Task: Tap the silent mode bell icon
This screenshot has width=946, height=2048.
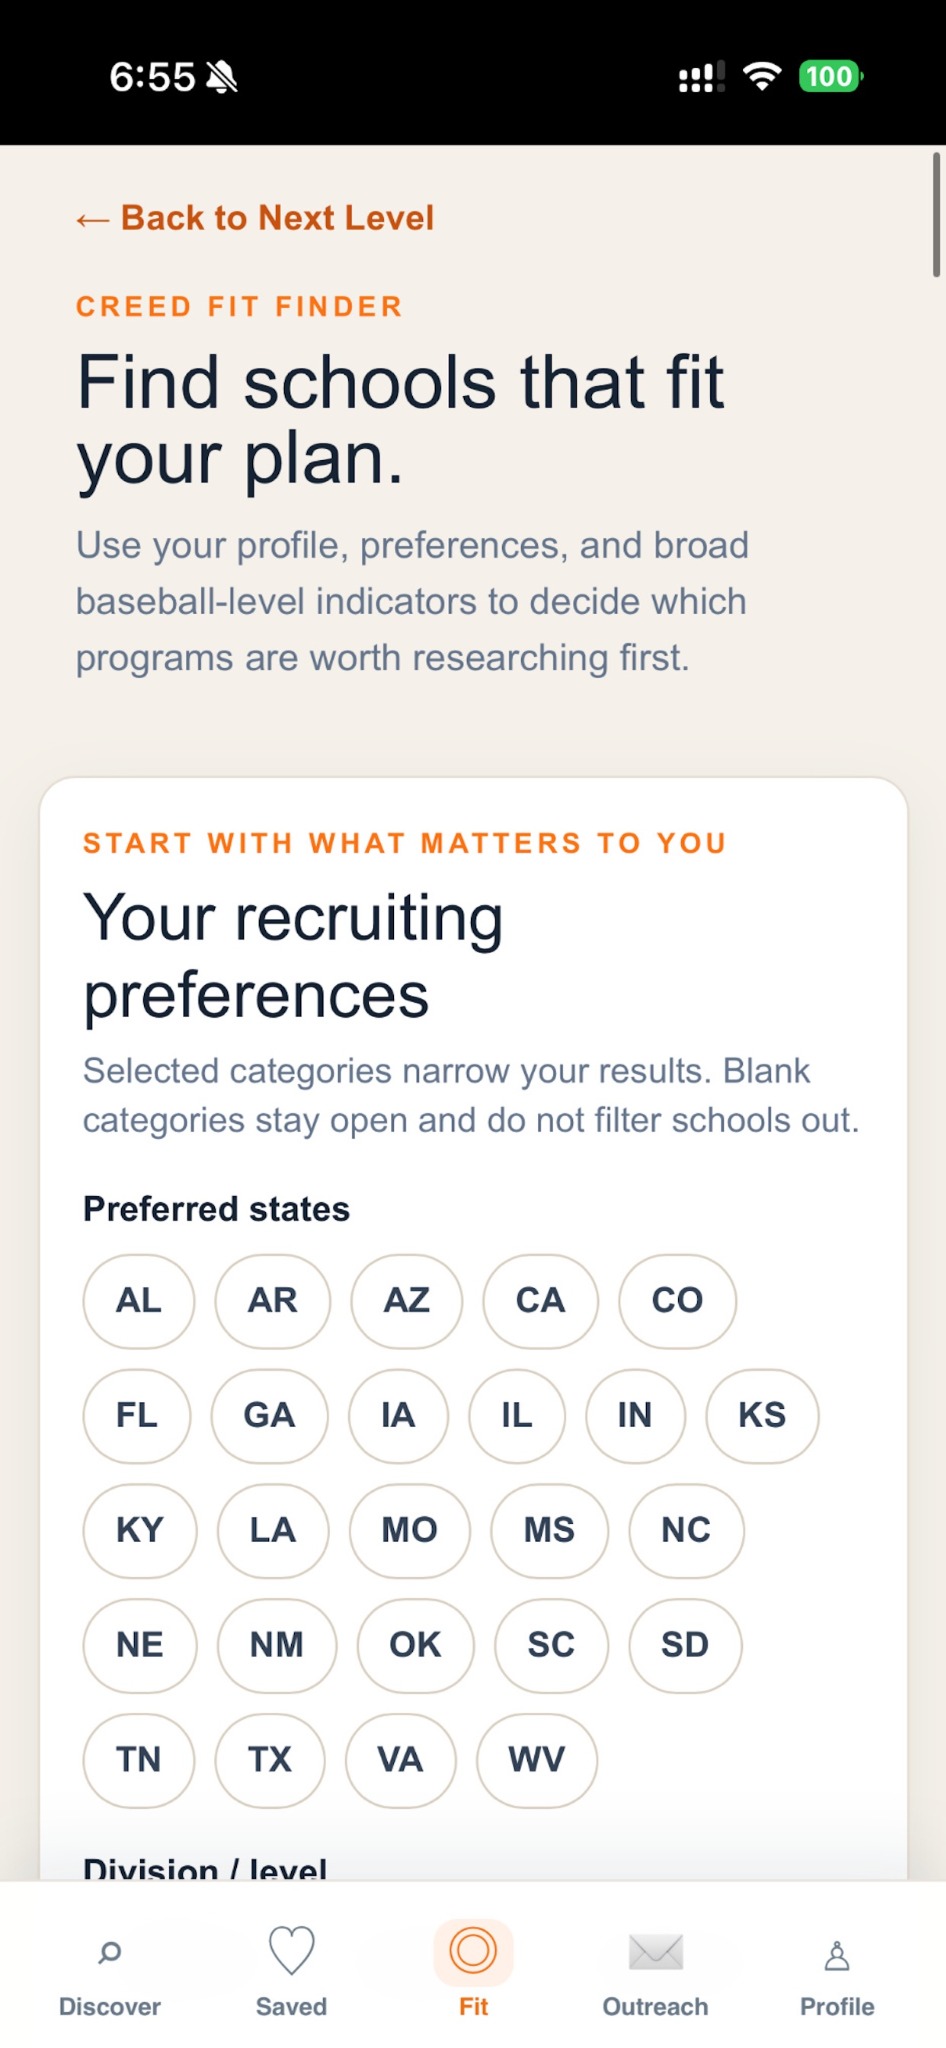Action: point(221,77)
